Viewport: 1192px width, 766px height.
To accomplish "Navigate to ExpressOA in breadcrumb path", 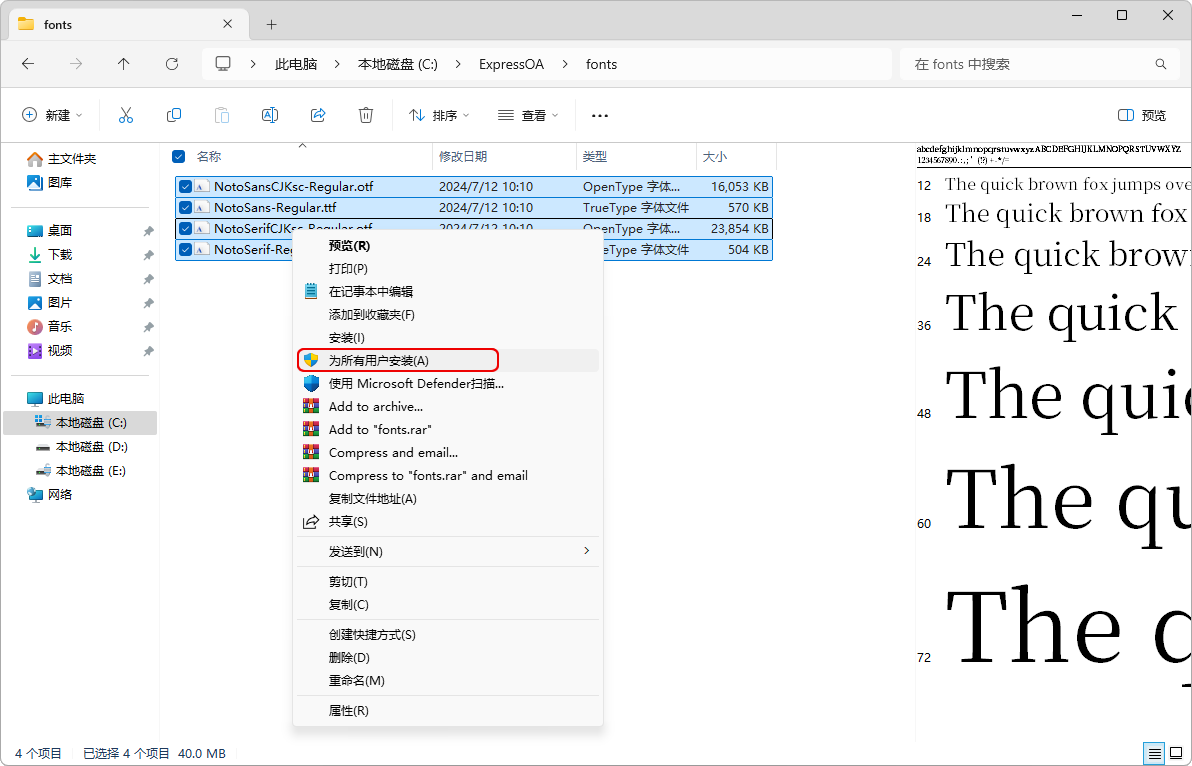I will click(x=511, y=64).
